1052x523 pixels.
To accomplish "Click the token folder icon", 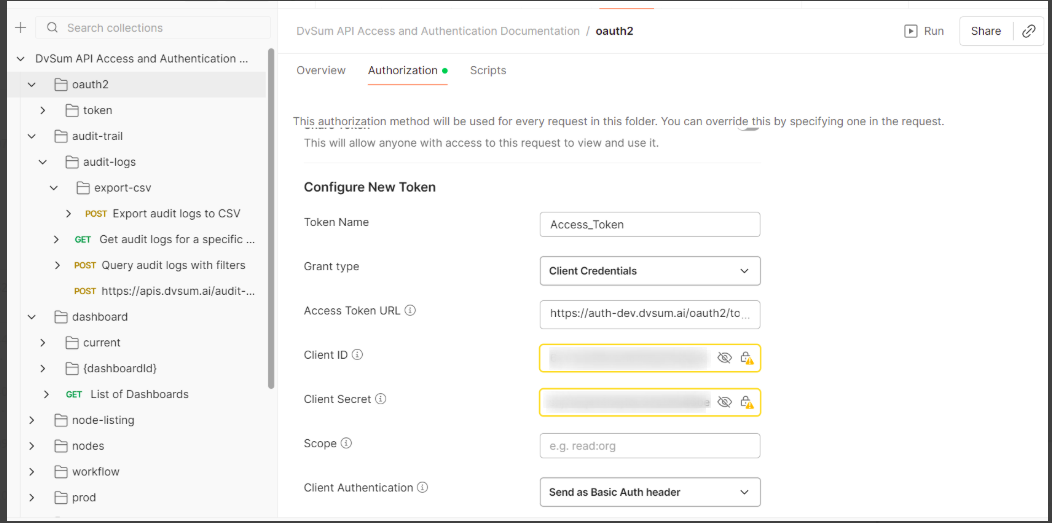I will point(72,110).
